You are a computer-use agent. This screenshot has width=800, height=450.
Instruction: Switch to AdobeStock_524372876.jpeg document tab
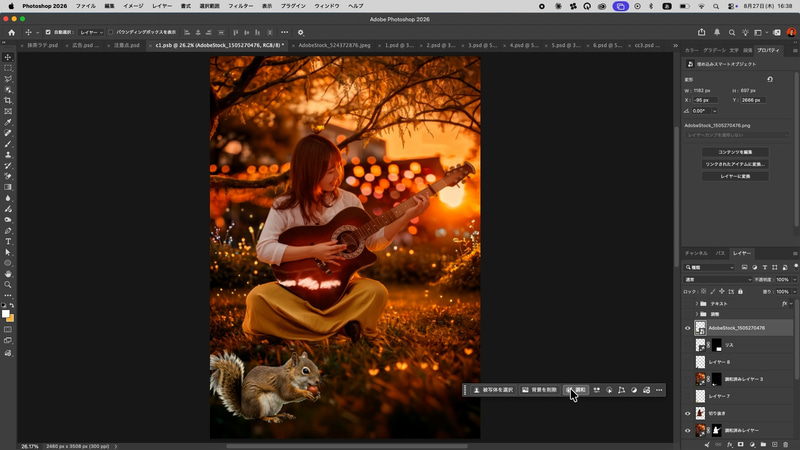tap(335, 45)
